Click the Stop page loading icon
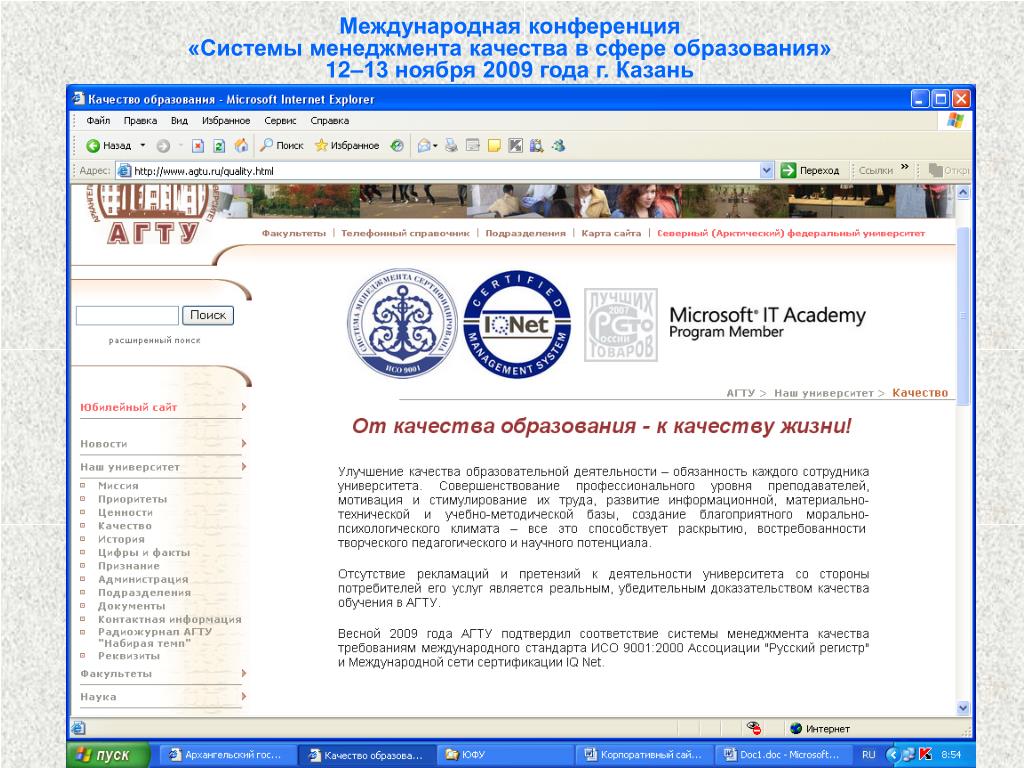The width and height of the screenshot is (1024, 768). tap(198, 146)
